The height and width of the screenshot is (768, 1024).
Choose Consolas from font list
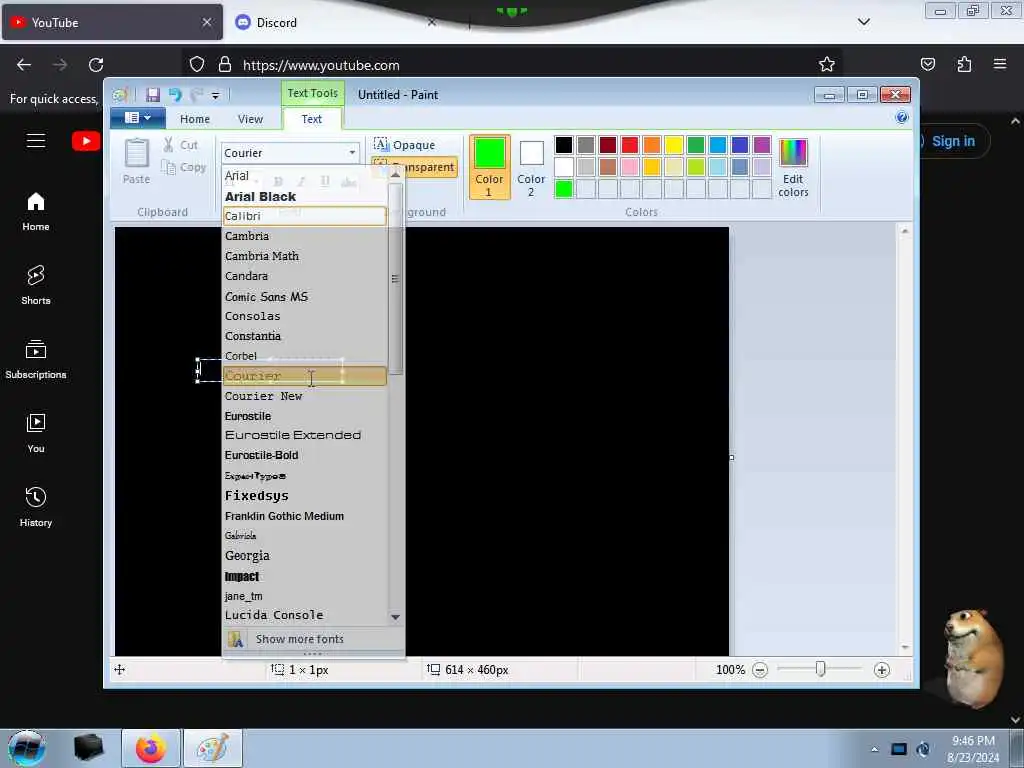pyautogui.click(x=304, y=316)
